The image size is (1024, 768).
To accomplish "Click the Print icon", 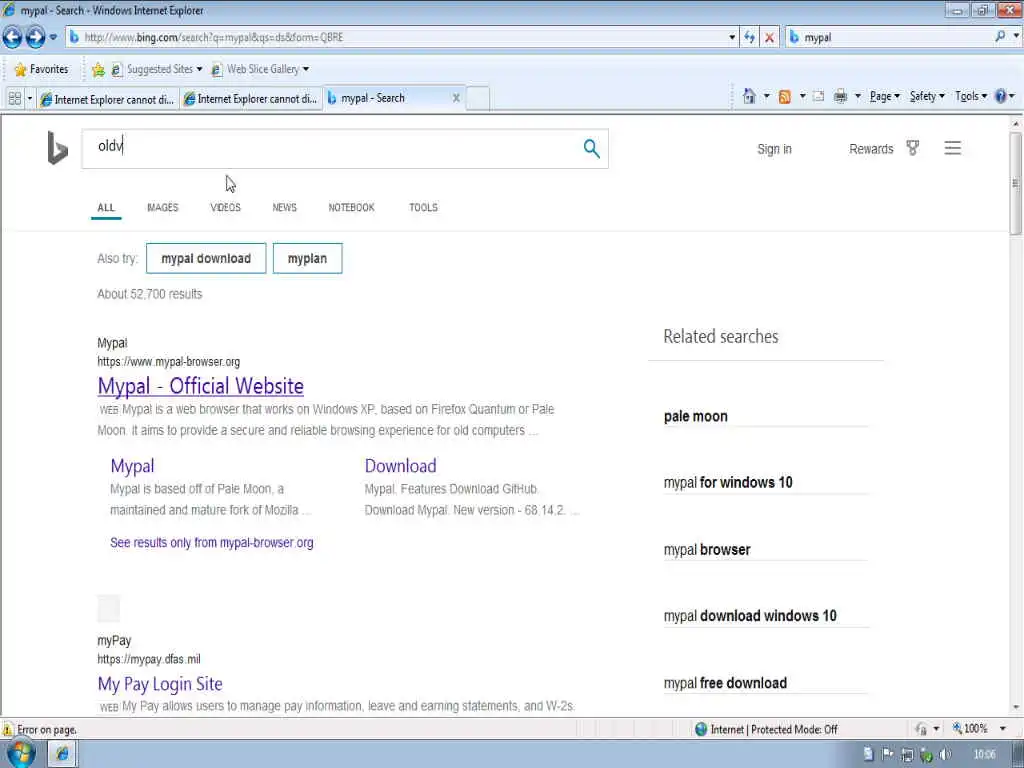I will tap(840, 97).
